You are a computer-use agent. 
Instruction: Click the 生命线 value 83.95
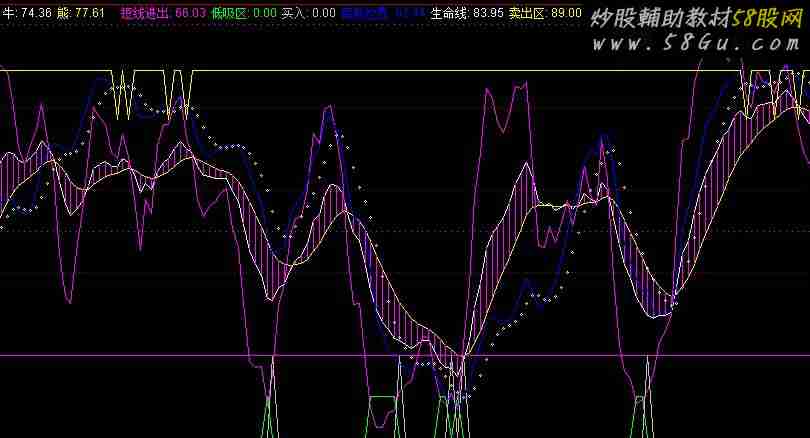pyautogui.click(x=488, y=13)
